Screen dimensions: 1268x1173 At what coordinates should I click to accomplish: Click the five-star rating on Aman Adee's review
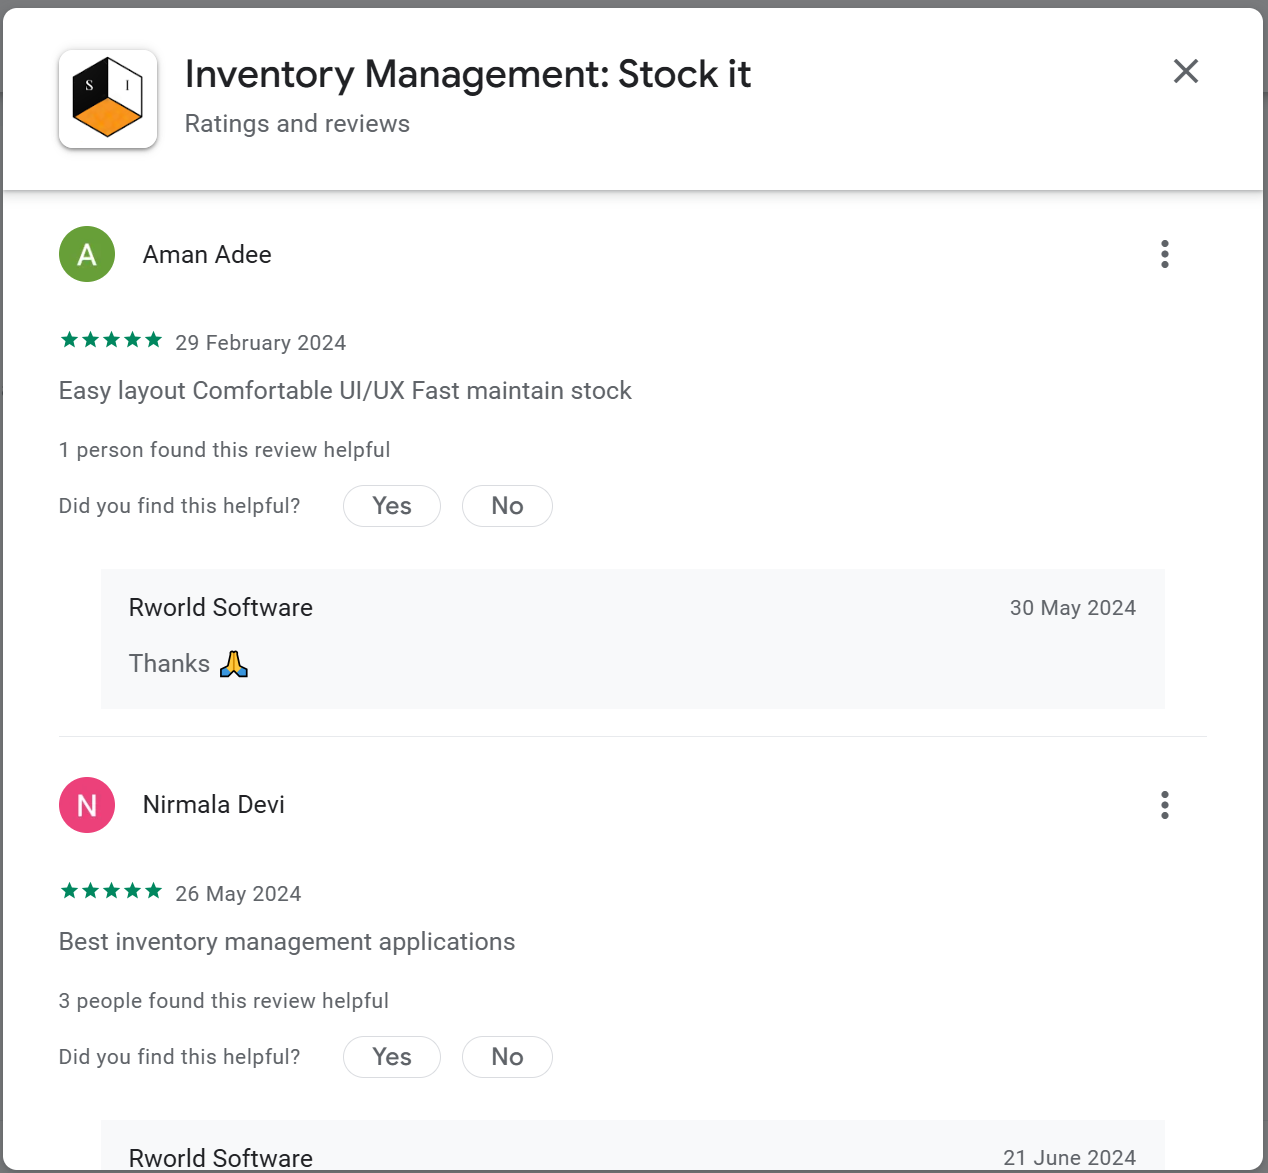111,340
